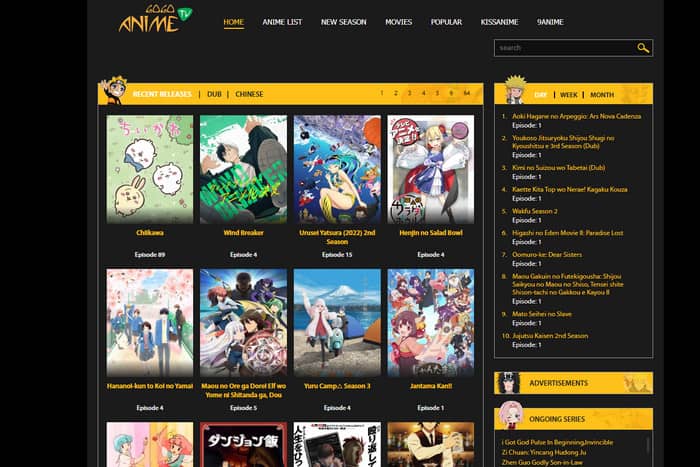
Task: Open the Yuru Camp Season 3 poster
Action: point(337,323)
